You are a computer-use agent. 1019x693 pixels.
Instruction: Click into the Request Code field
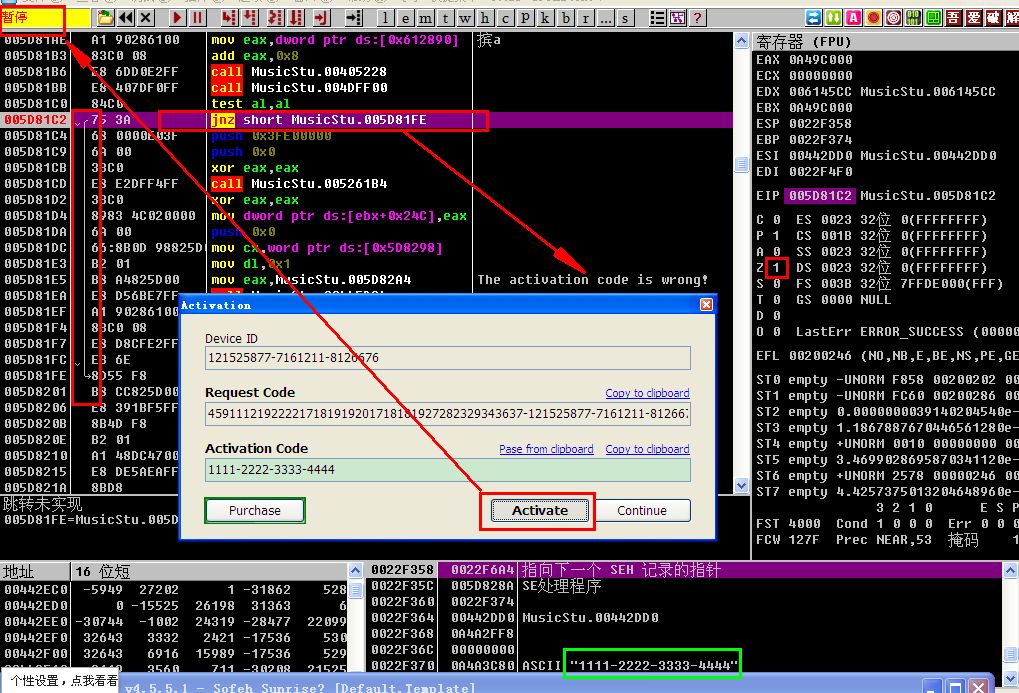pyautogui.click(x=447, y=413)
